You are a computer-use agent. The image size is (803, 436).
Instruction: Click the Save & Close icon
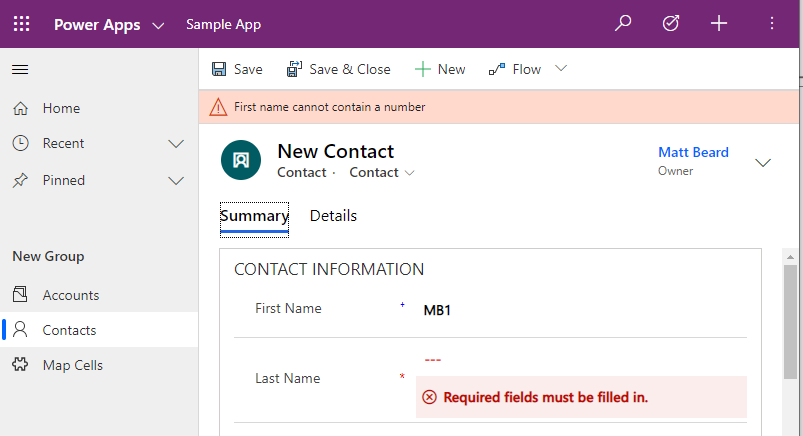click(294, 69)
